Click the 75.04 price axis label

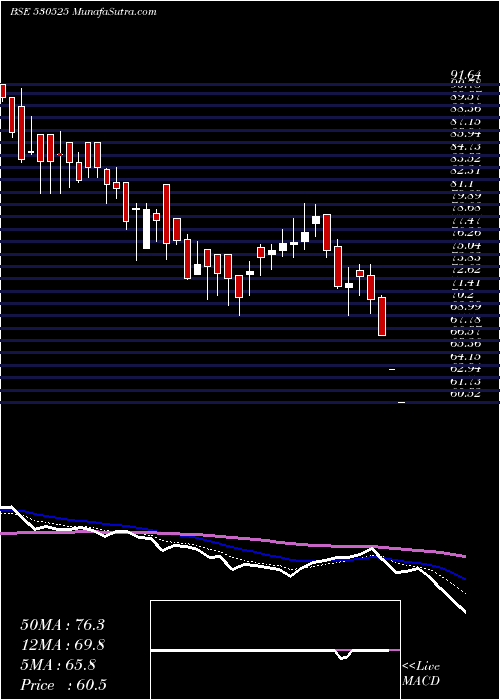point(465,246)
